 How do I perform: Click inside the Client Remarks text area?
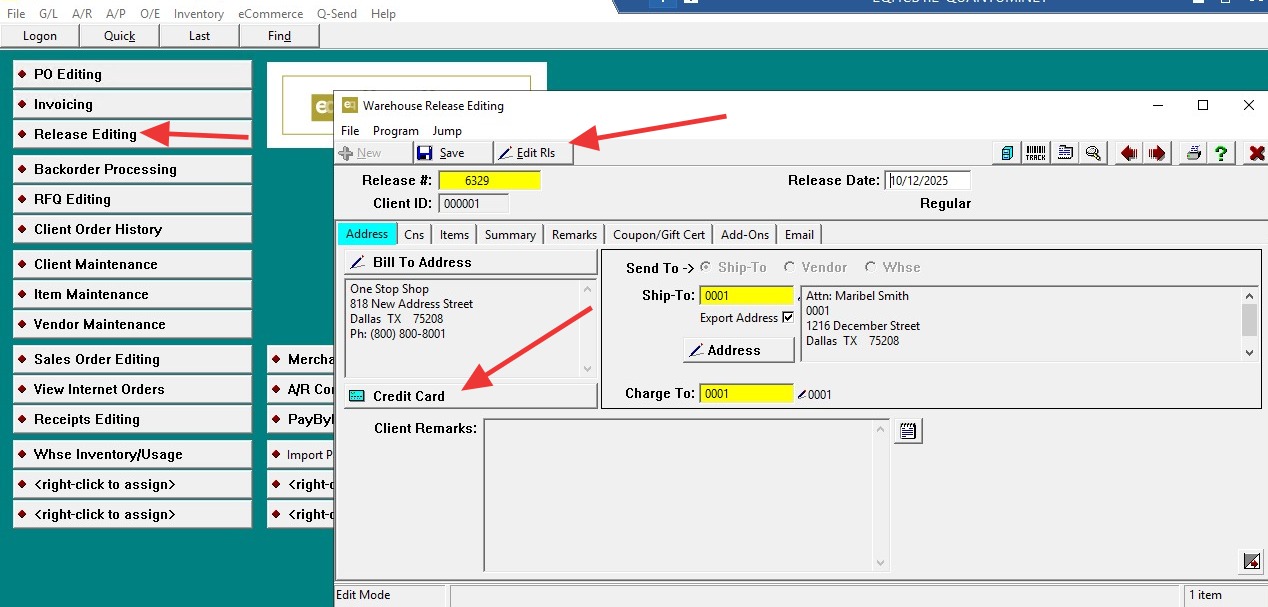(x=679, y=495)
